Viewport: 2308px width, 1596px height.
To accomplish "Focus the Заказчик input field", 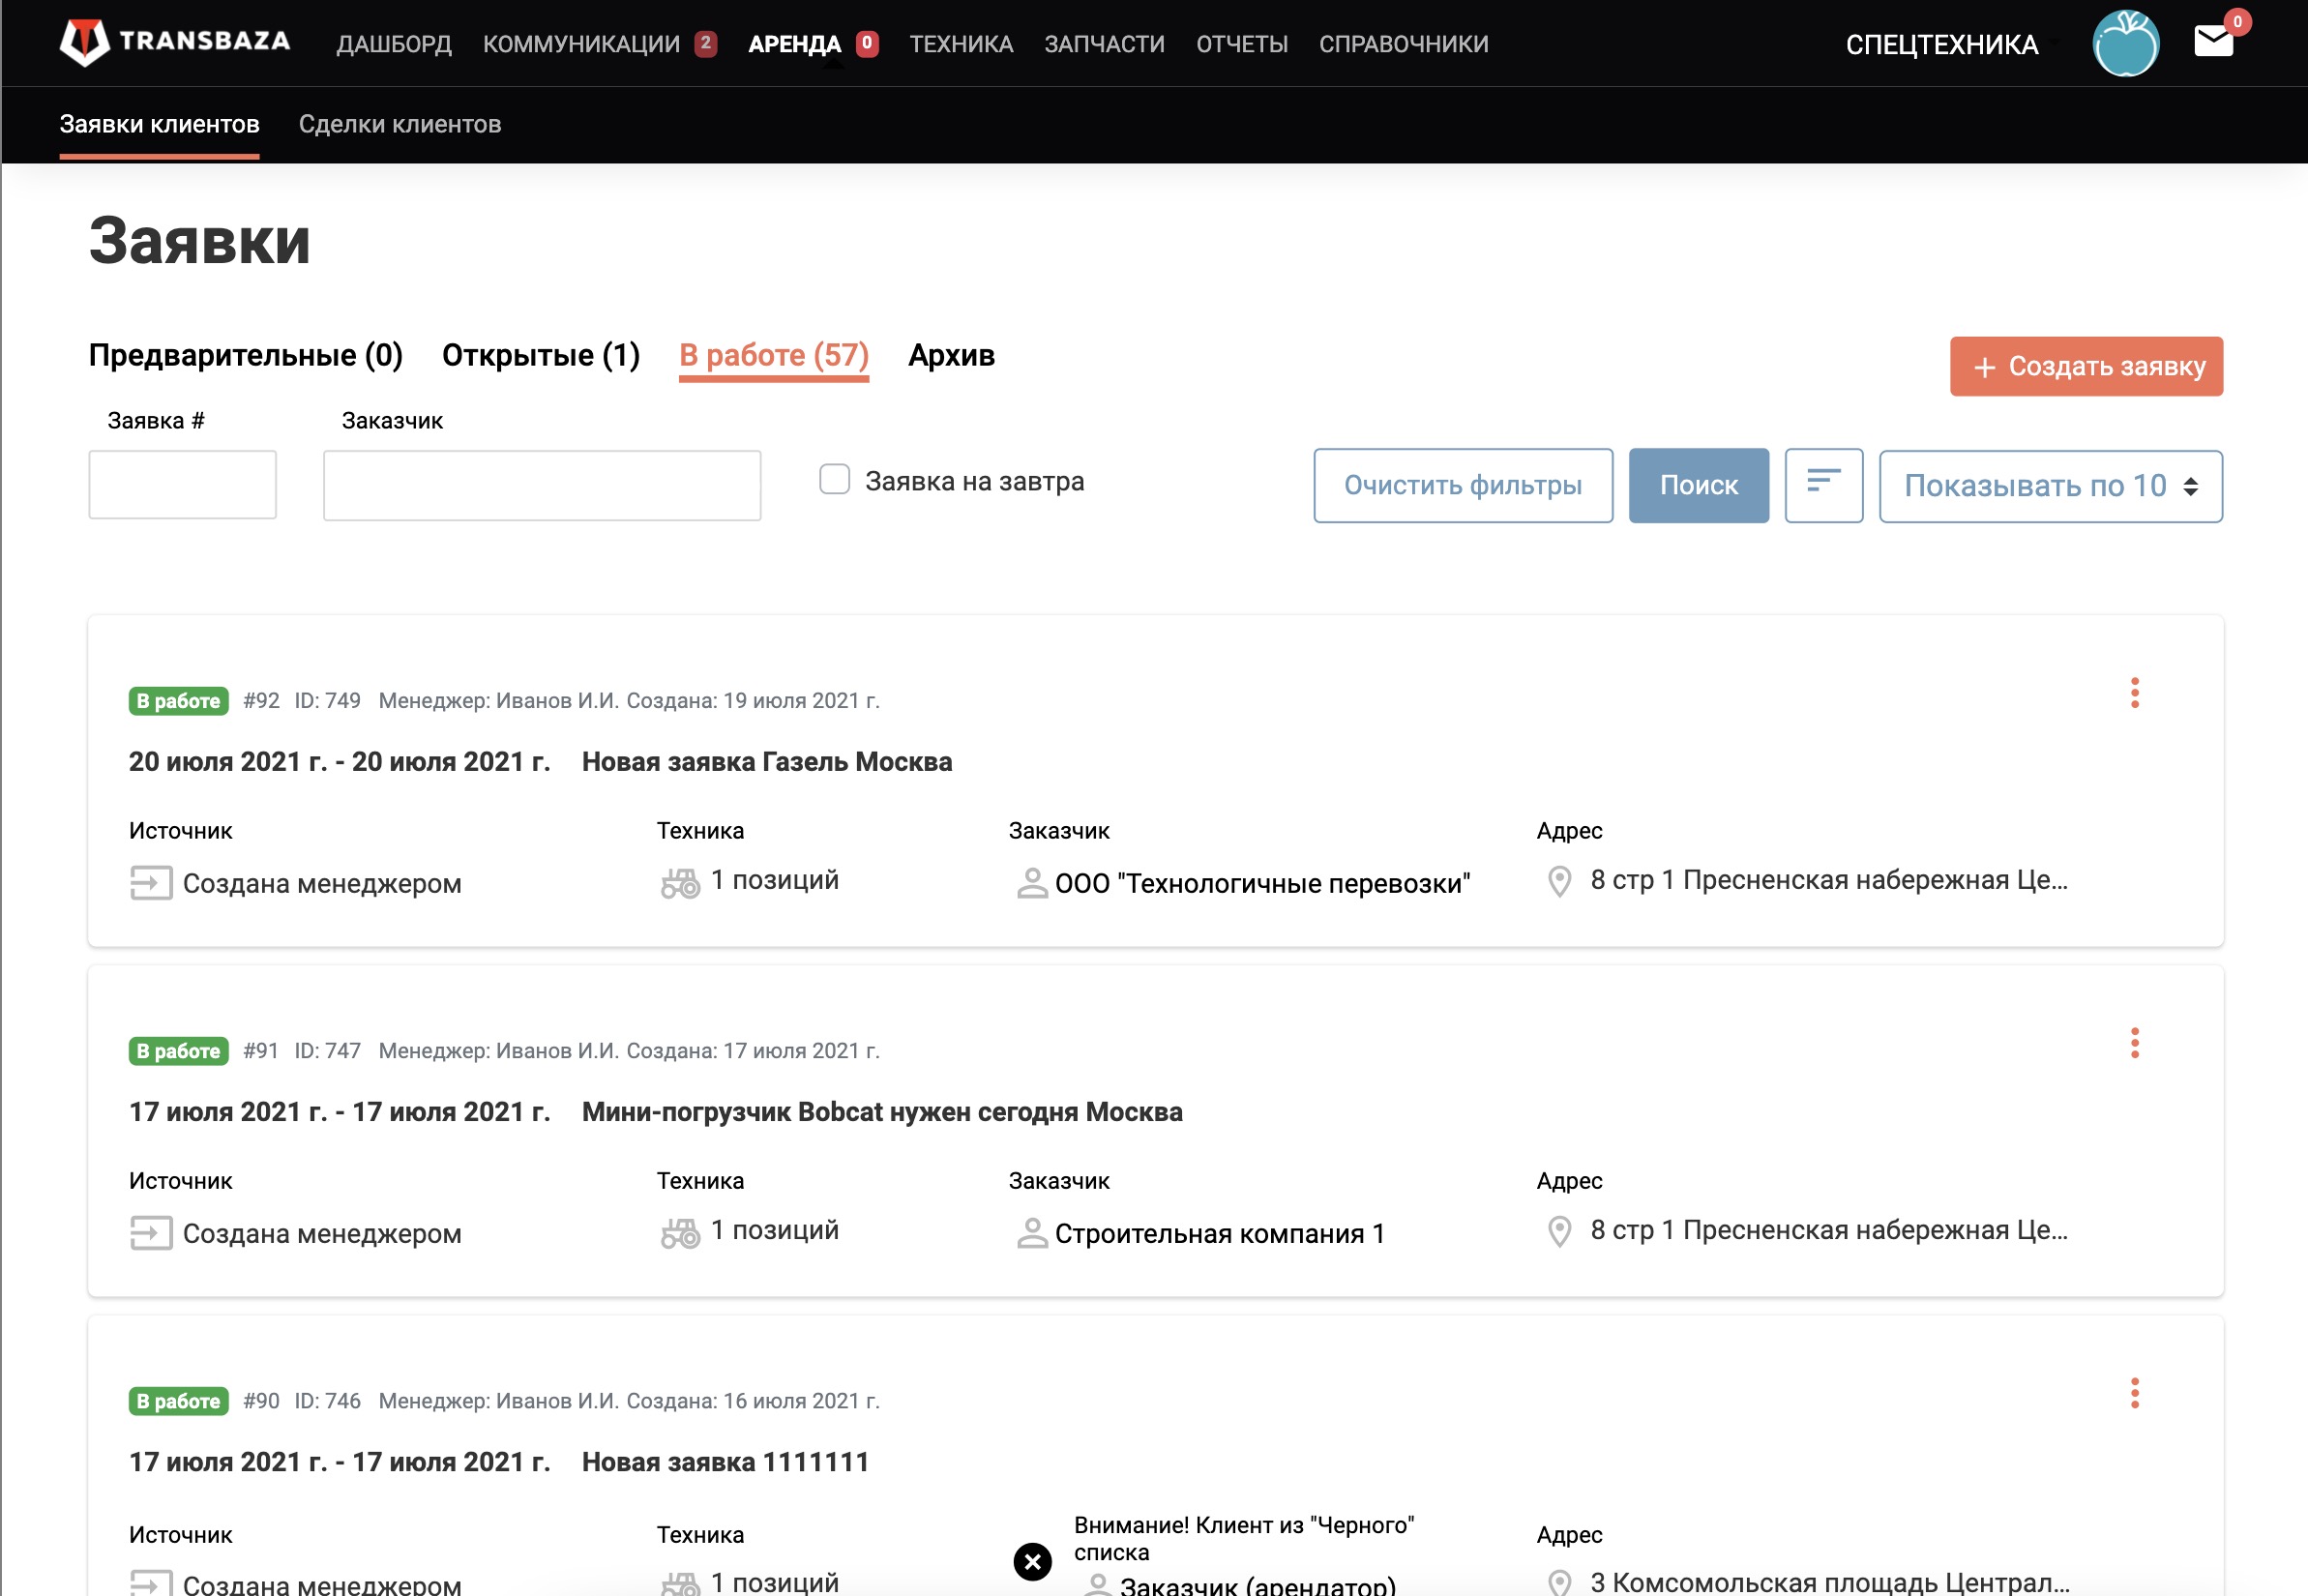I will [x=541, y=485].
